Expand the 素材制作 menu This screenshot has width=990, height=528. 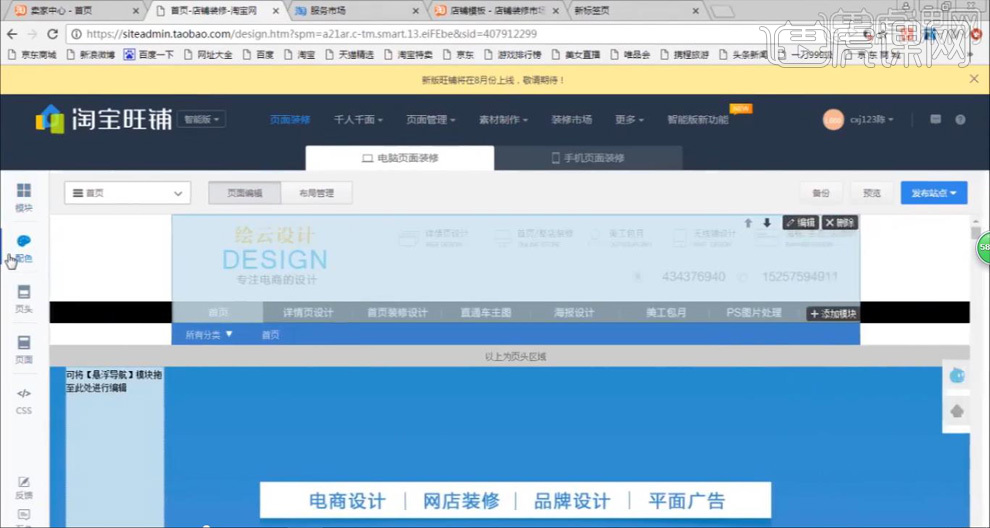[x=503, y=119]
